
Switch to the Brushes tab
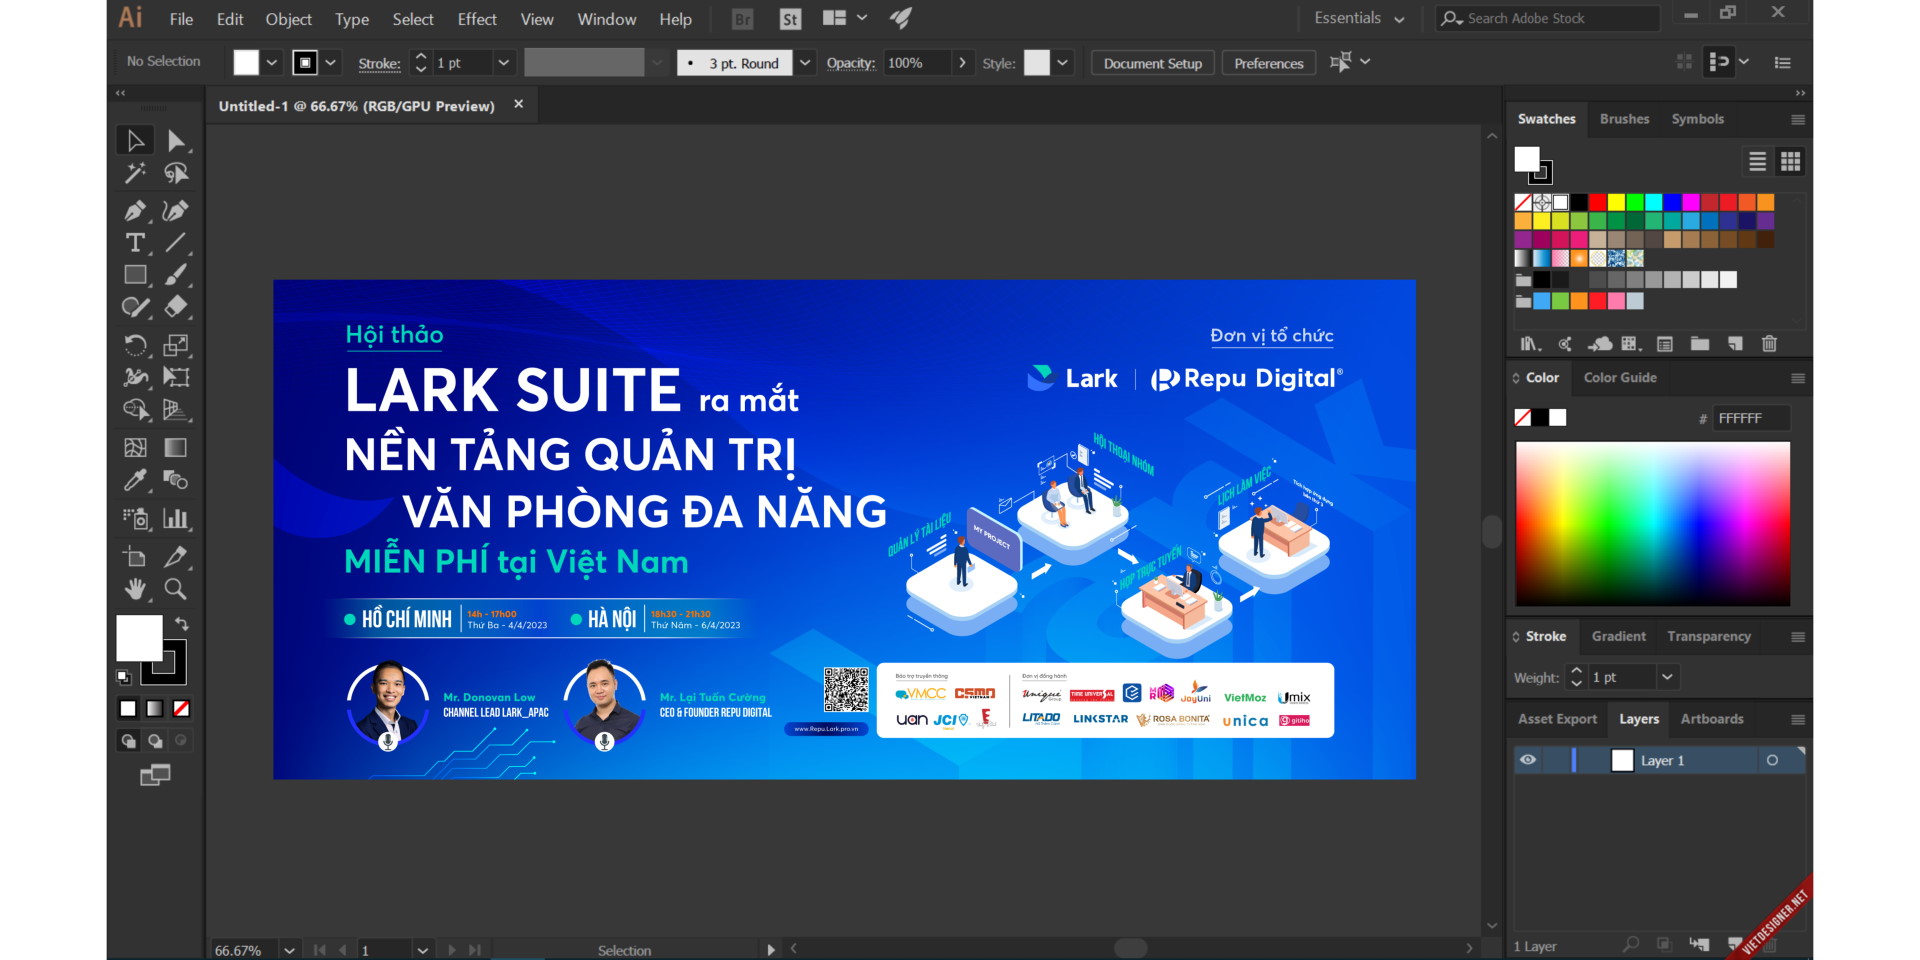pyautogui.click(x=1624, y=119)
